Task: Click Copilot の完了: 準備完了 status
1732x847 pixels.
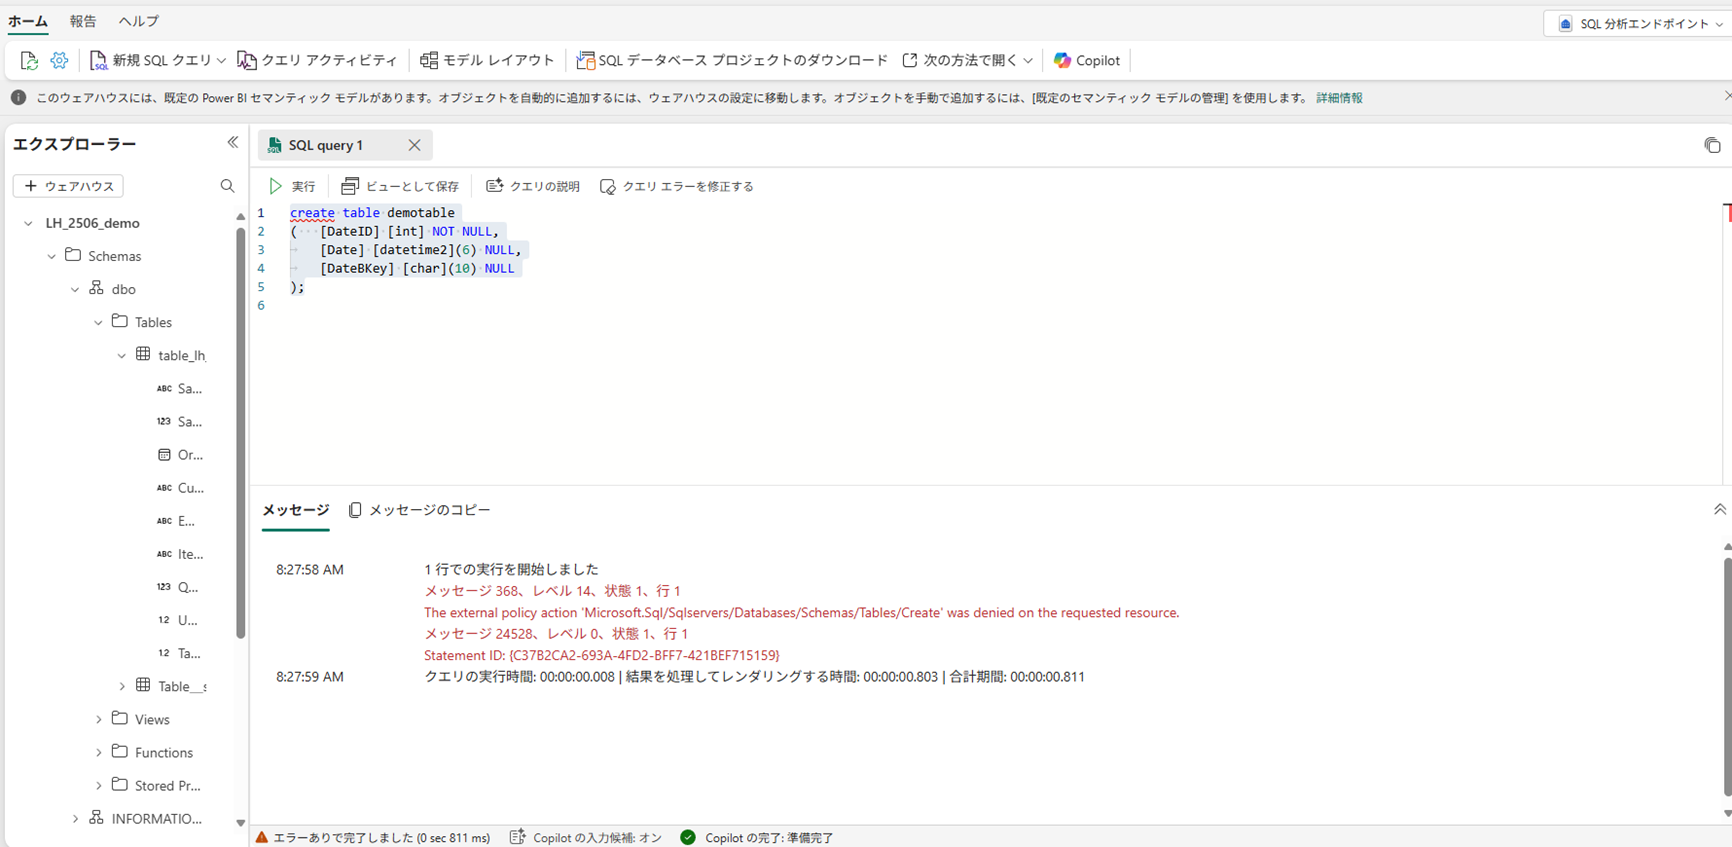Action: tap(757, 838)
